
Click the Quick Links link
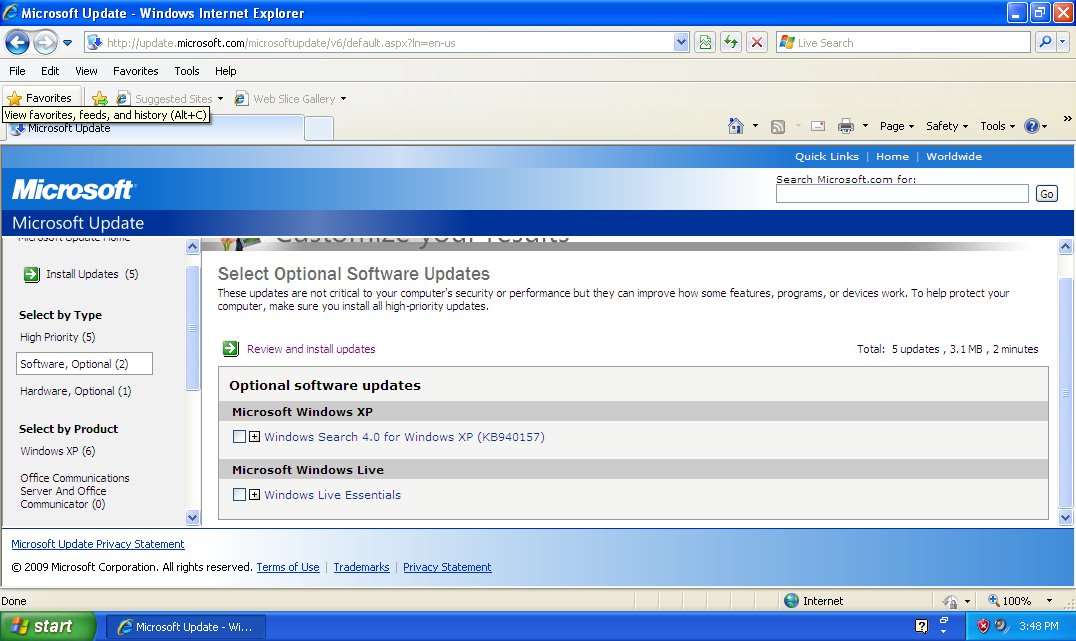[x=827, y=156]
